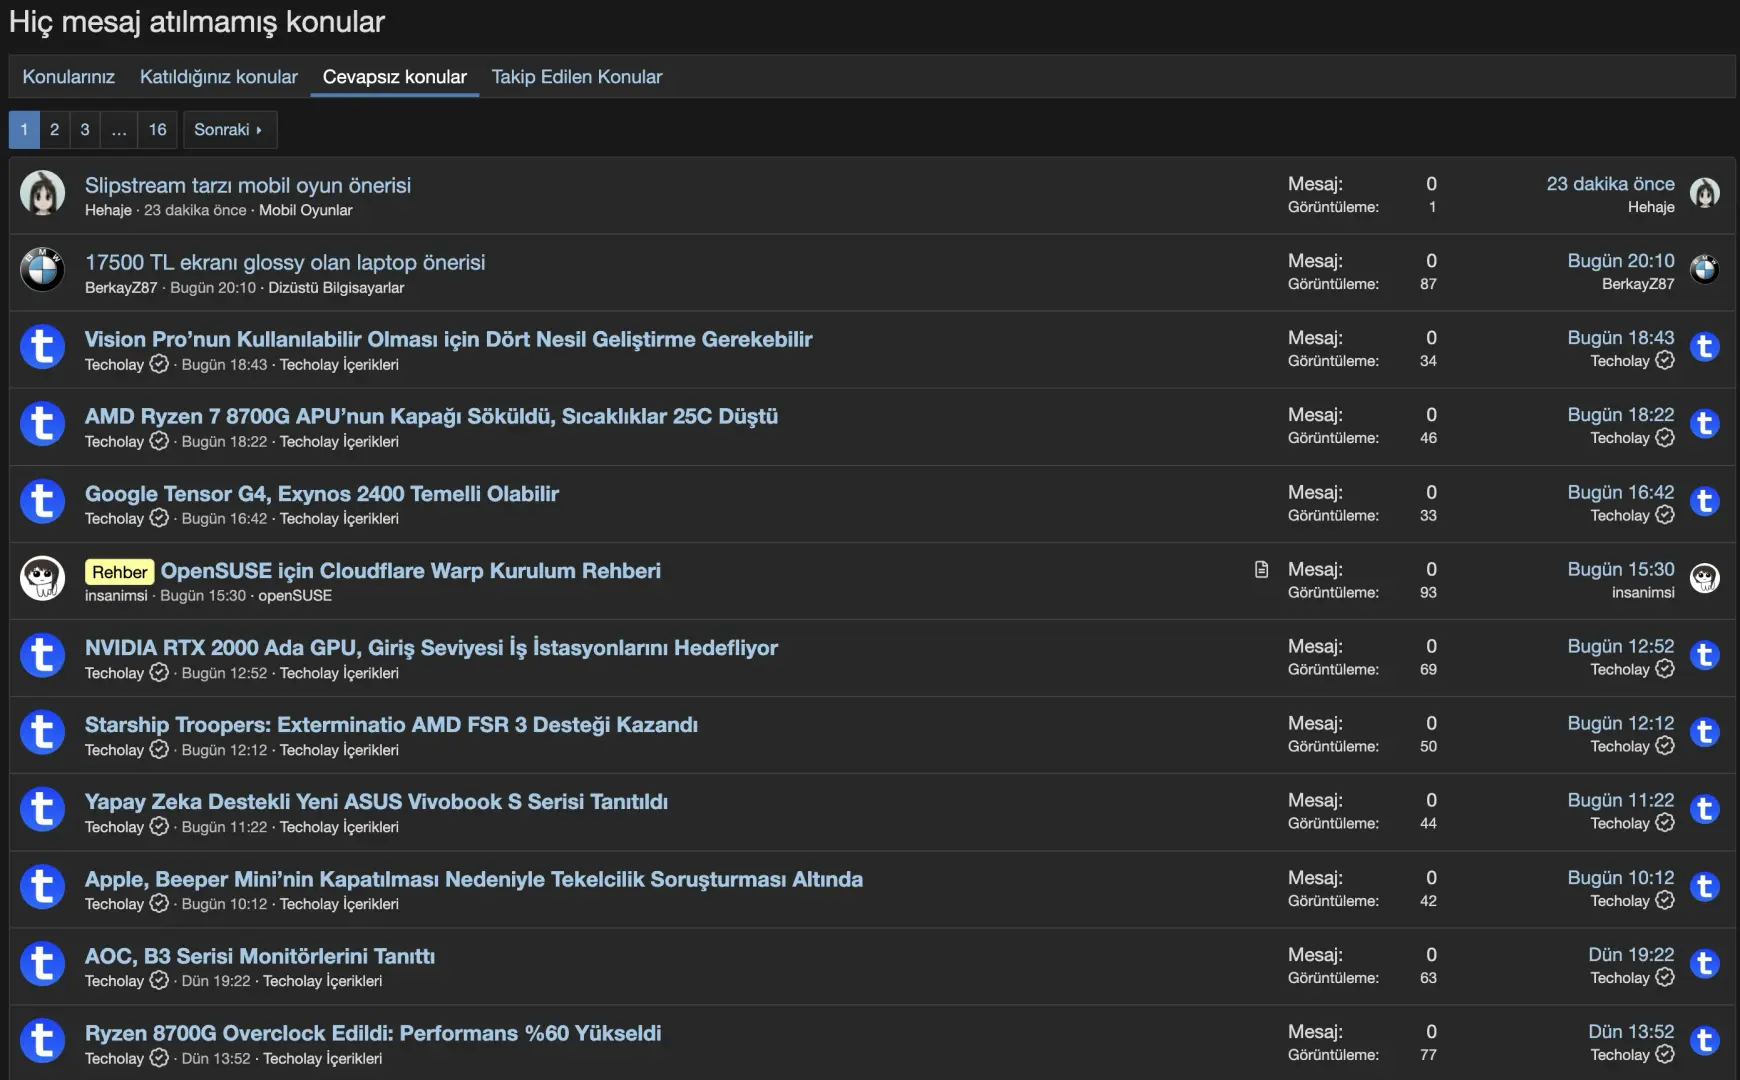Open AMD Ryzen 7 8700G APU thread
This screenshot has height=1080, width=1740.
pos(431,416)
